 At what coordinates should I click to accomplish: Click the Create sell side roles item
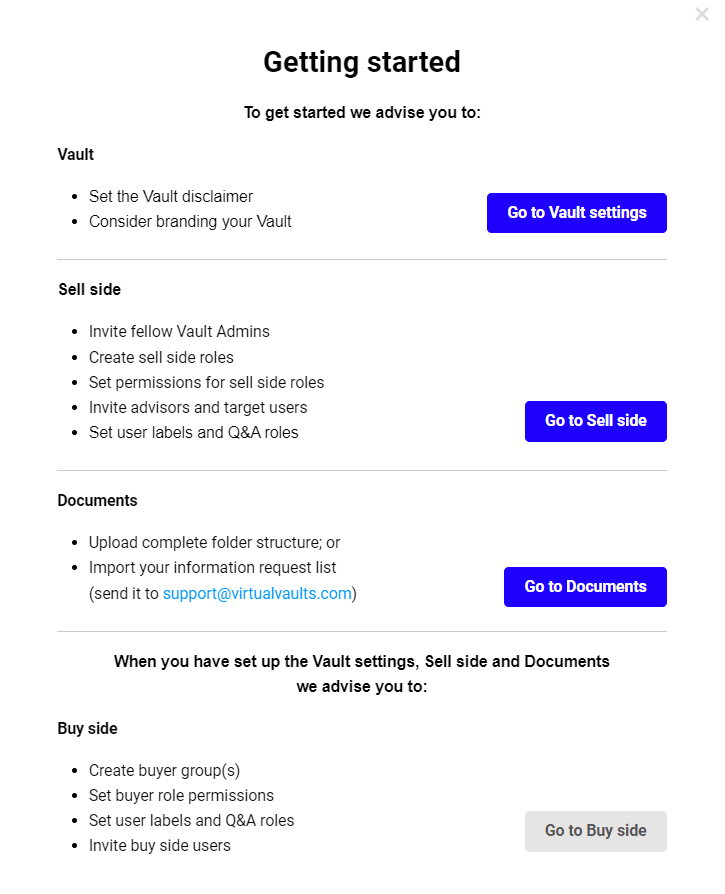click(x=161, y=357)
